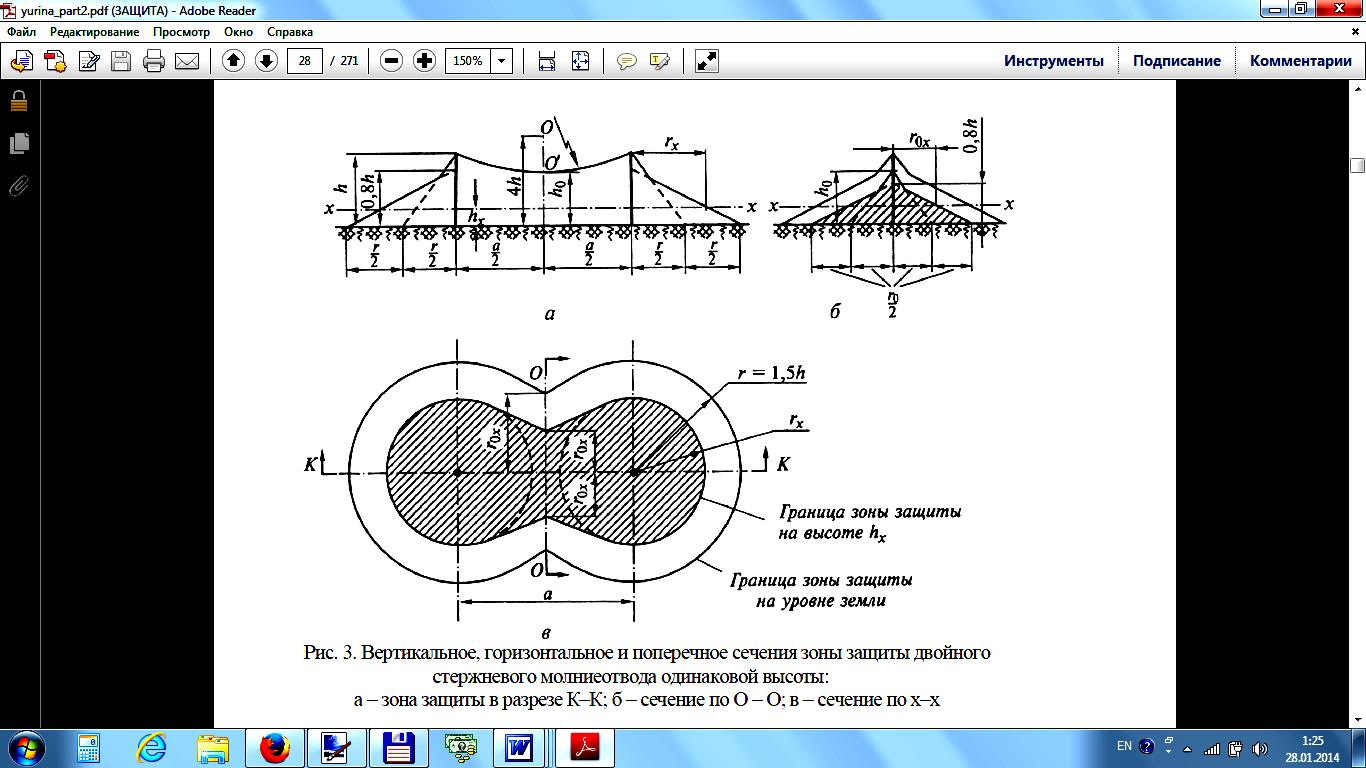Open Firefox from the Windows taskbar

pyautogui.click(x=274, y=747)
